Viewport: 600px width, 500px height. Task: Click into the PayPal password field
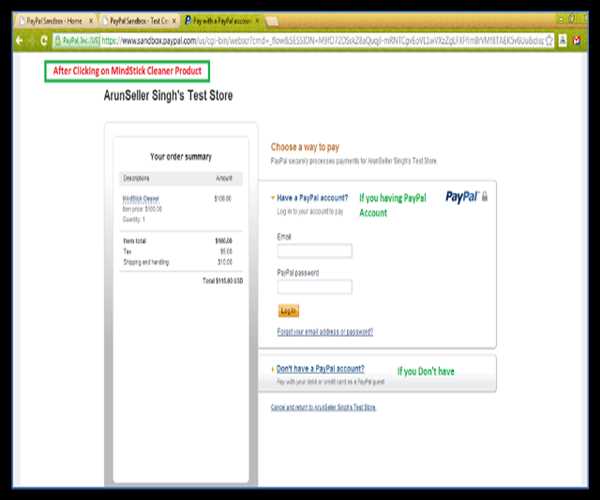tap(314, 287)
